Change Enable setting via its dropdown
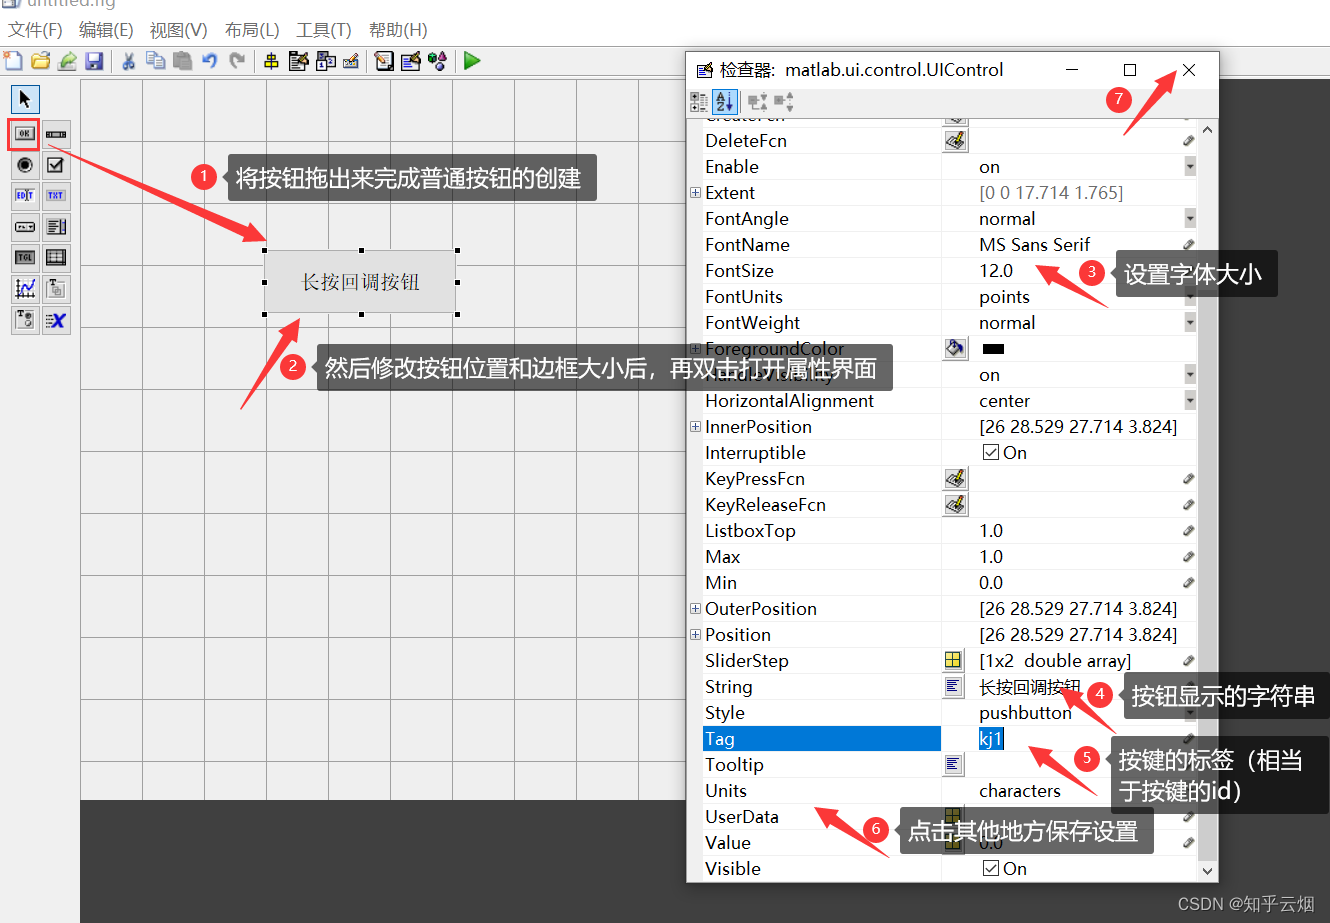 click(1190, 166)
